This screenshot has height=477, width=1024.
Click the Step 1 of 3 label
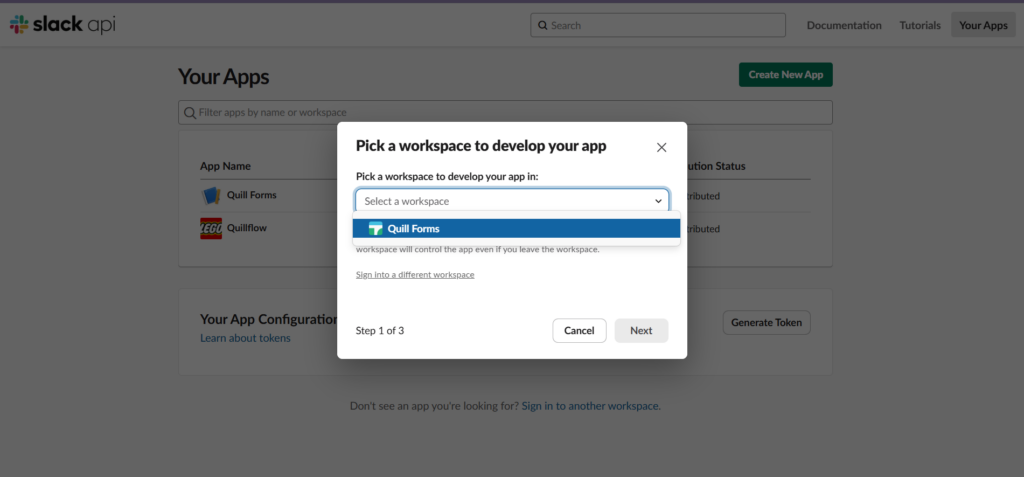coord(380,331)
